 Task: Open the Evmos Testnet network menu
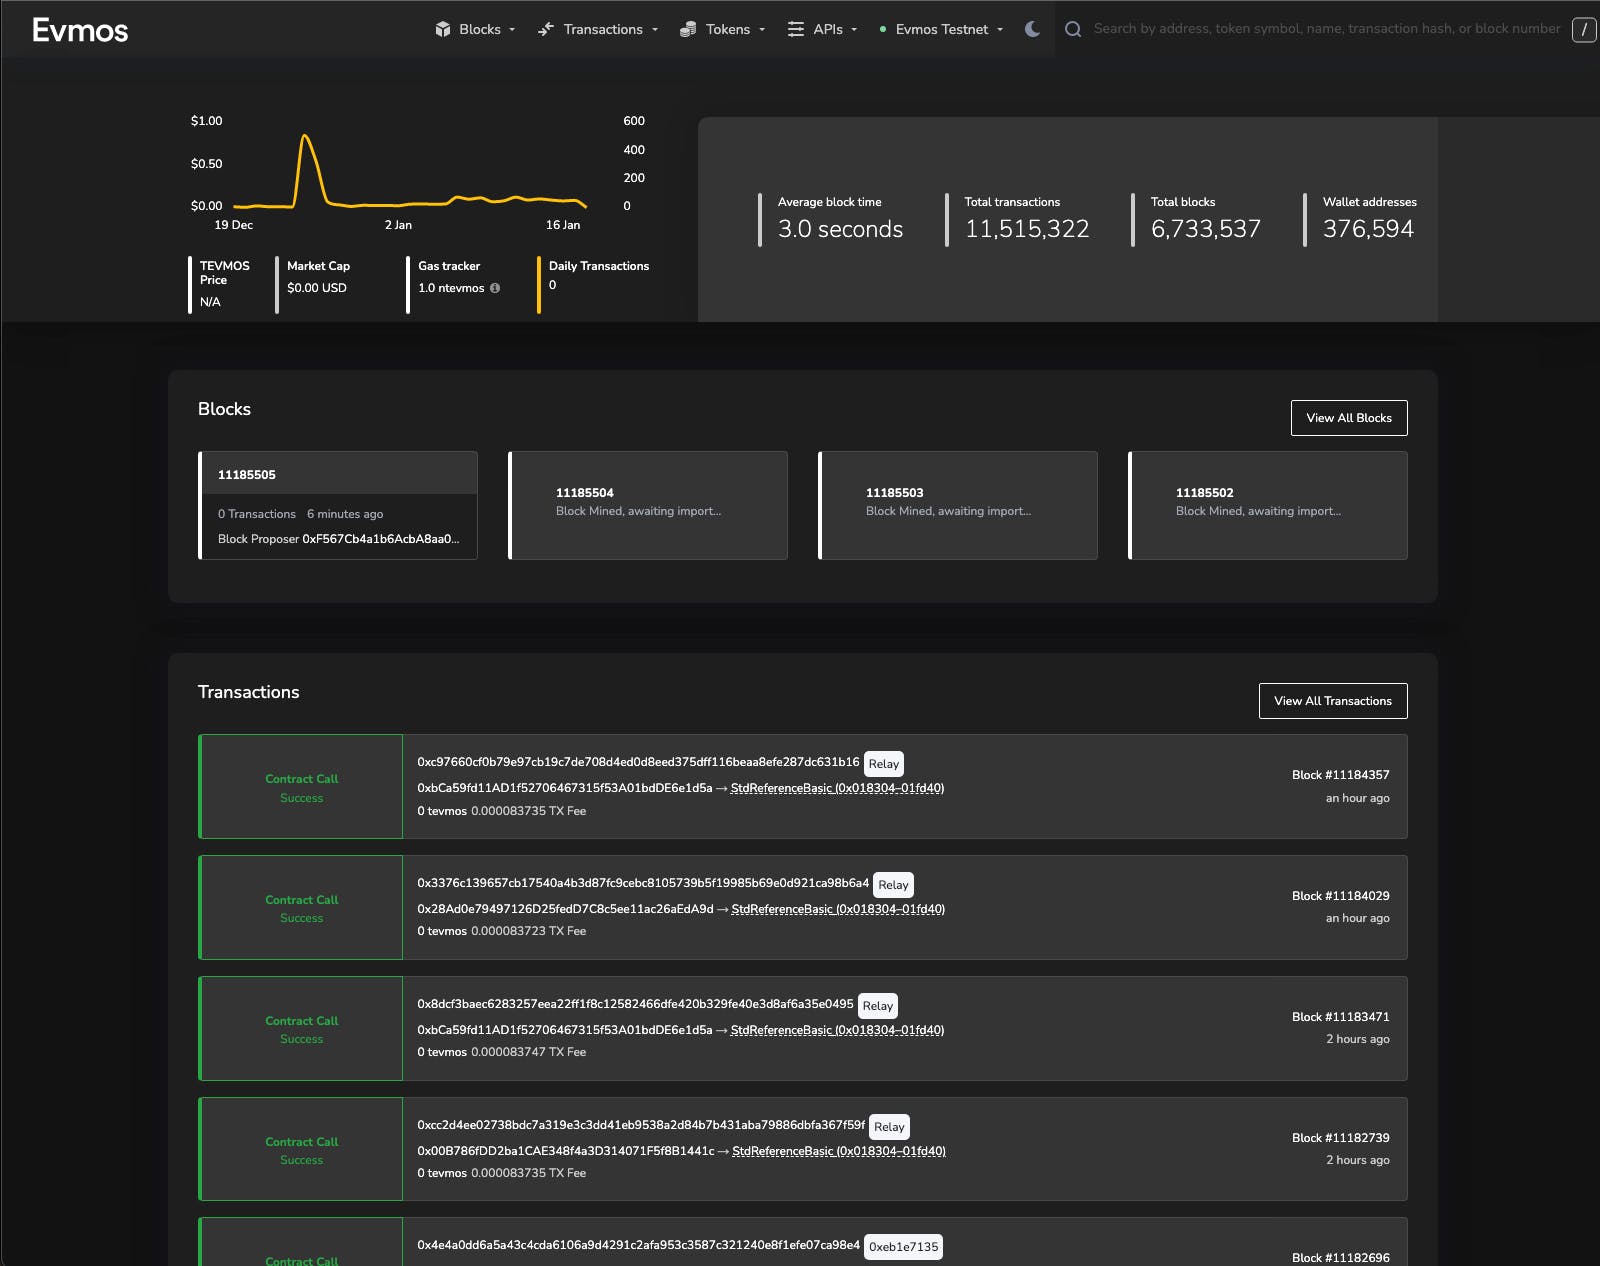coord(941,29)
